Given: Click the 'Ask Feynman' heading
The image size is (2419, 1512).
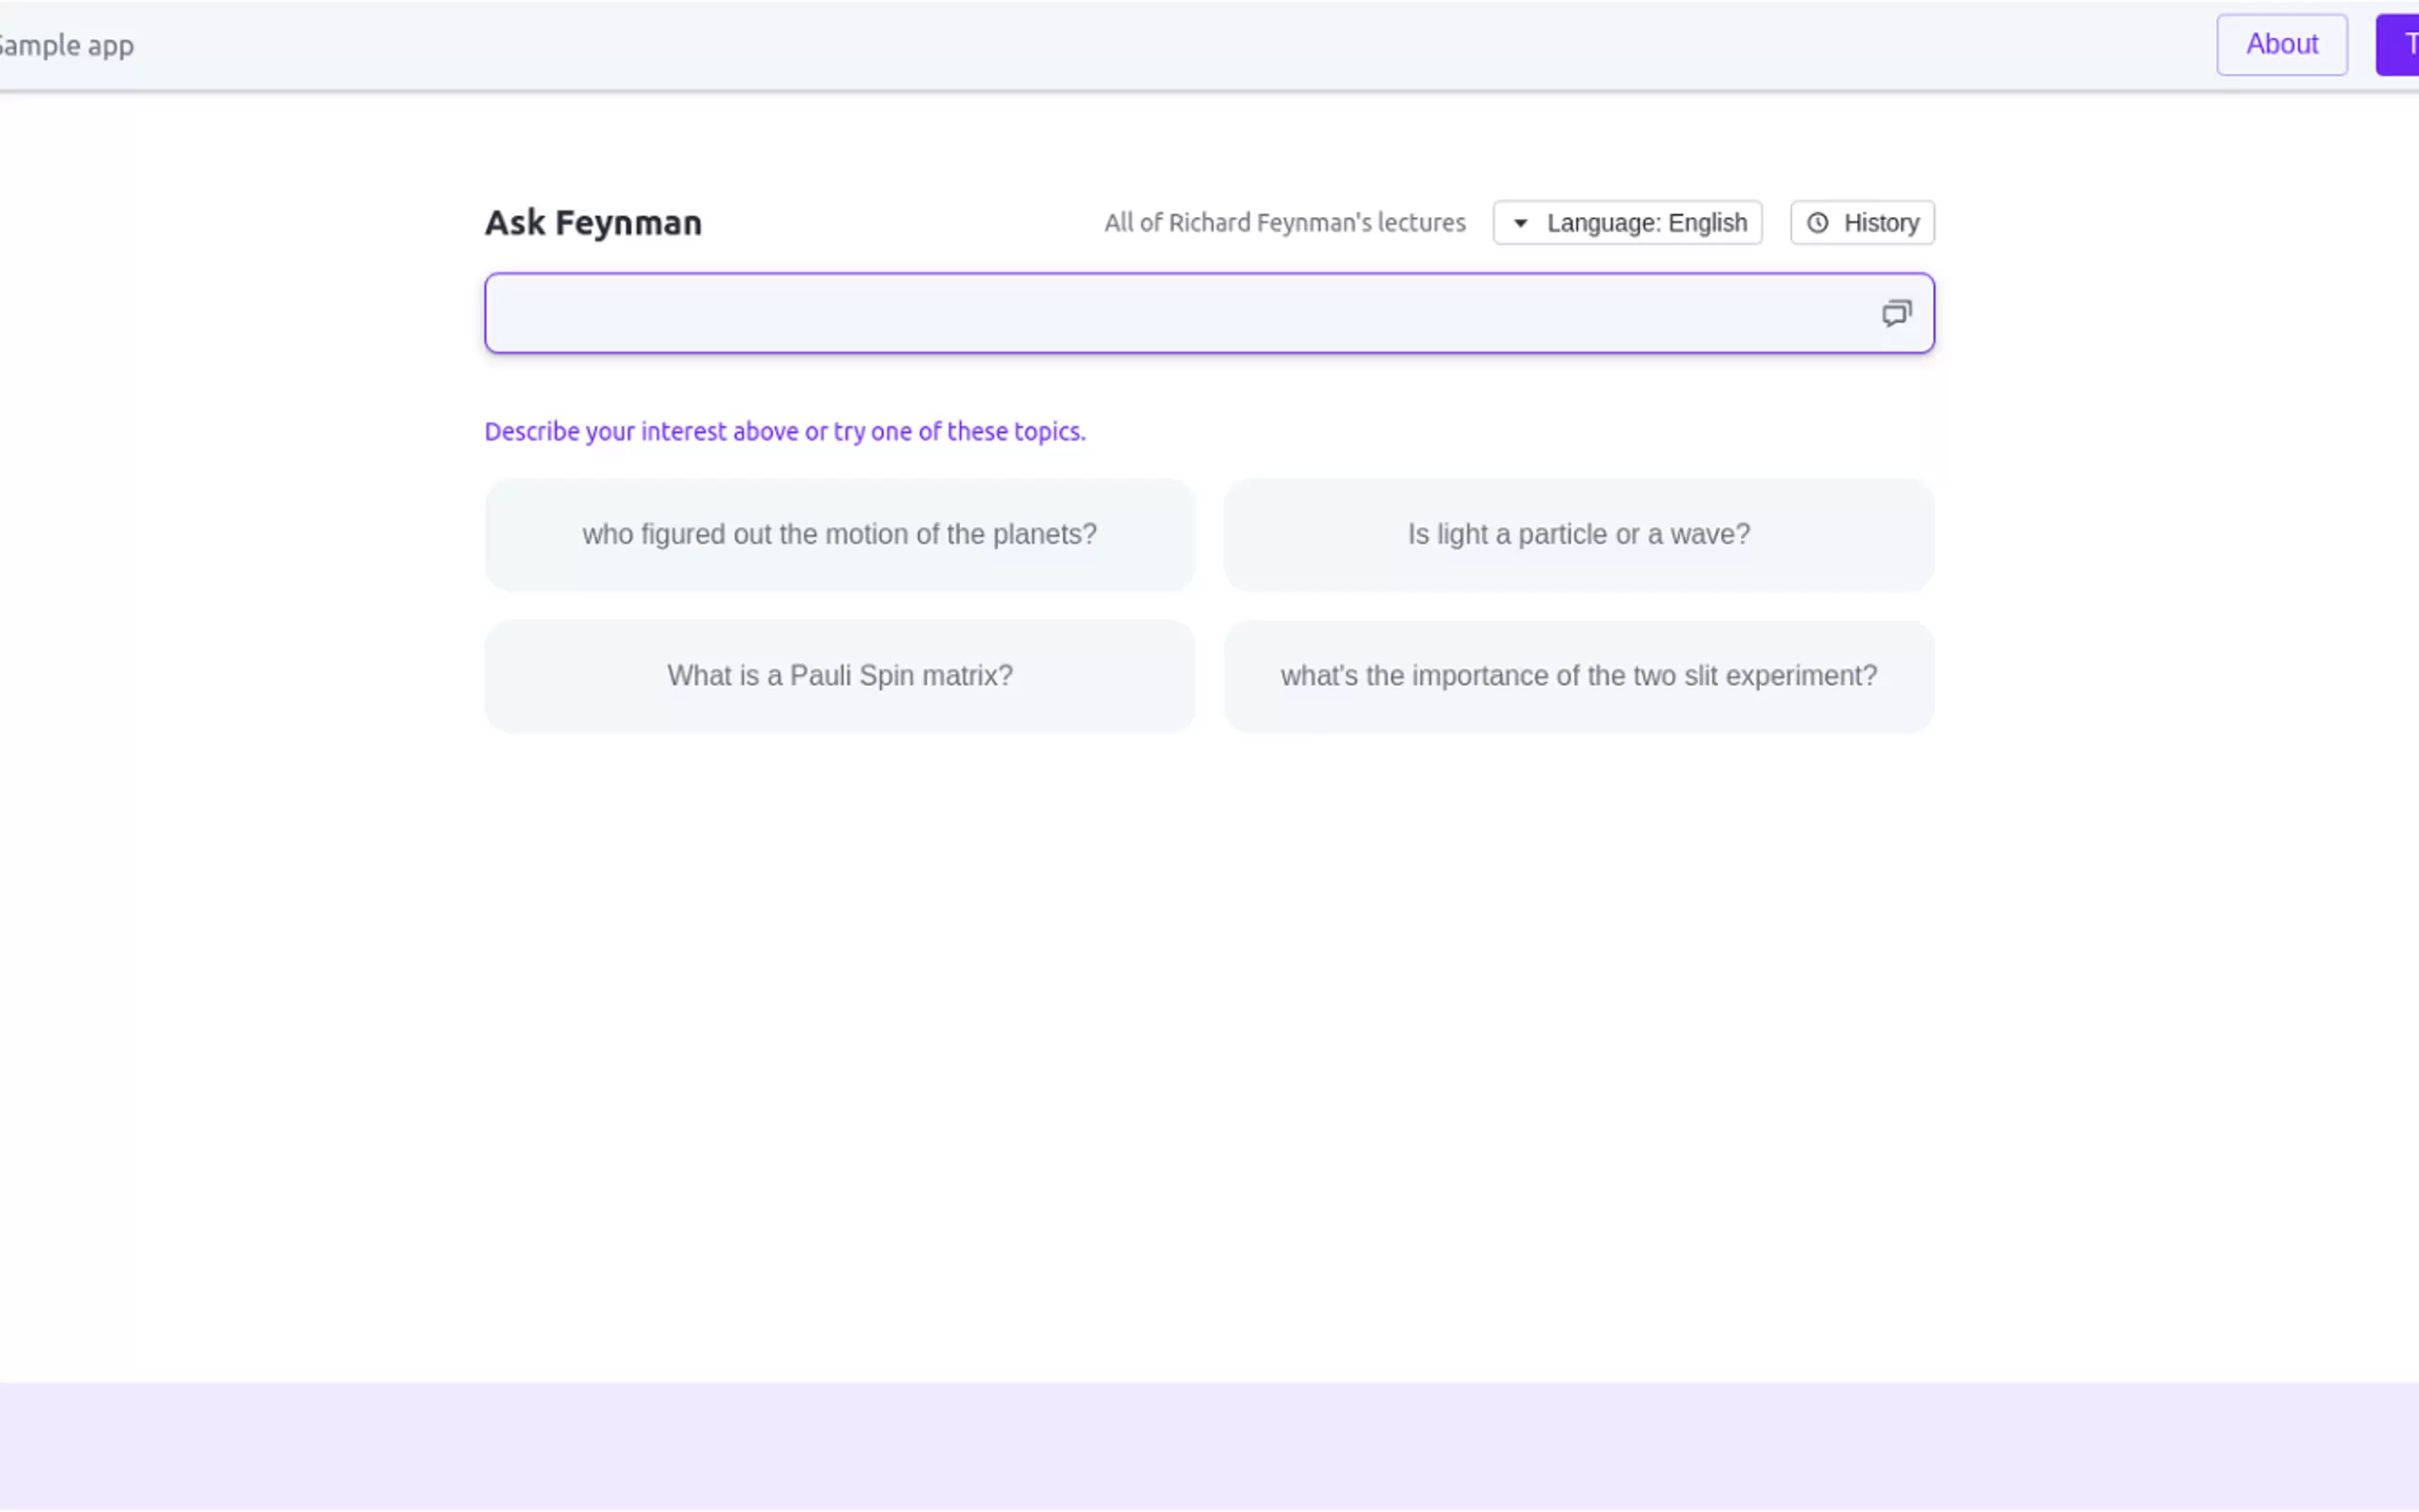Looking at the screenshot, I should coord(593,223).
